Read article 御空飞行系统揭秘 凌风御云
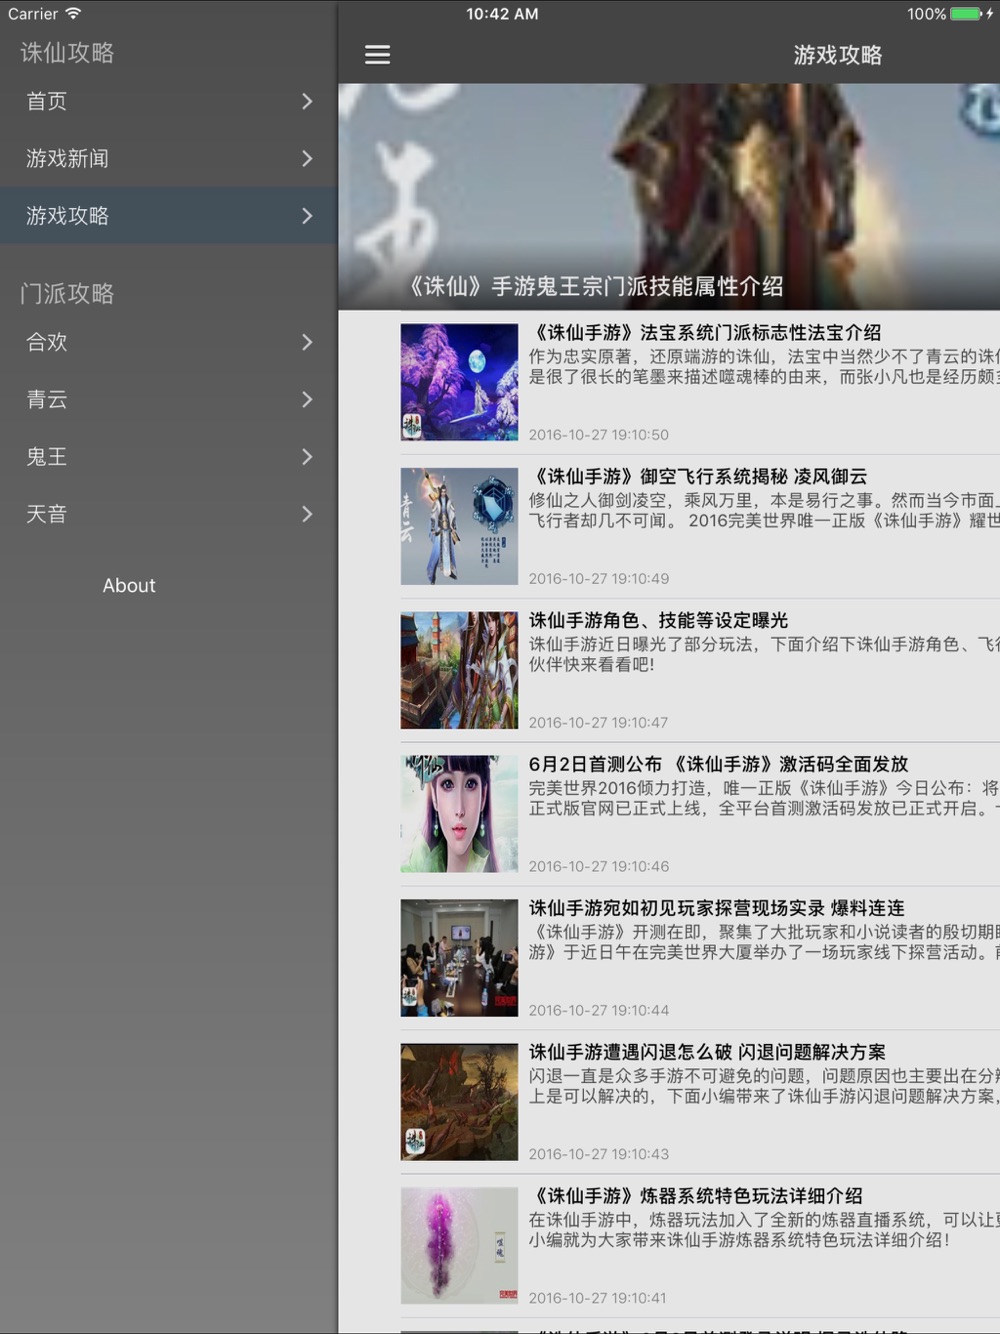Viewport: 1000px width, 1334px height. click(698, 477)
